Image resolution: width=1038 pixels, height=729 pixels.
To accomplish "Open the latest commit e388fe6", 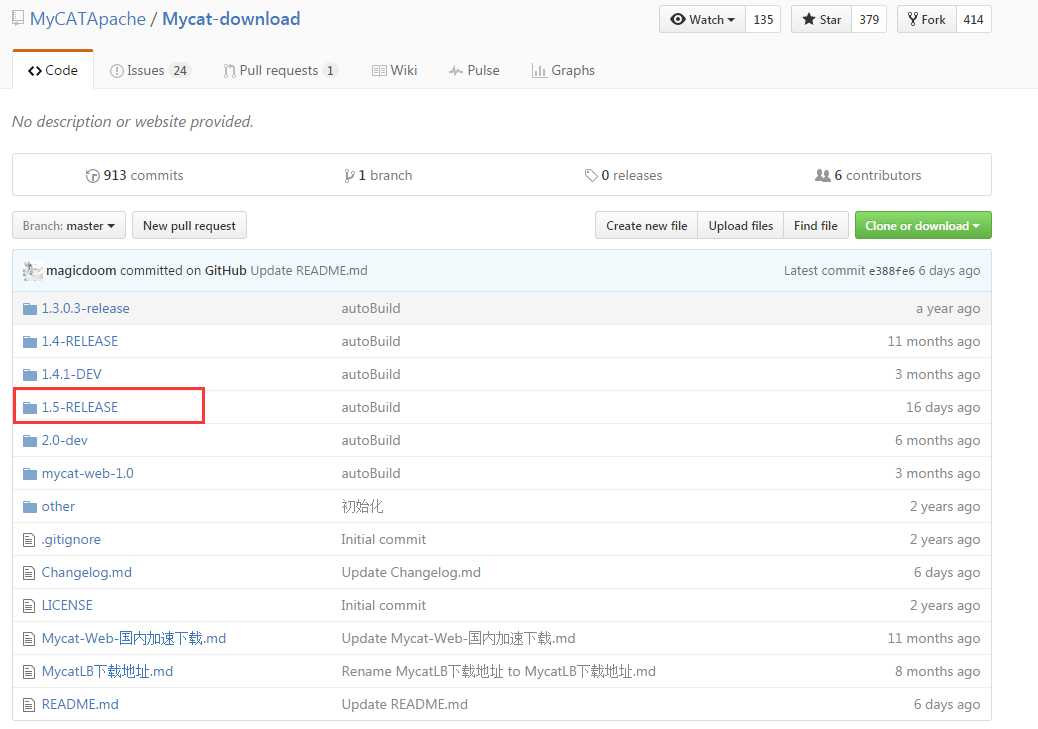I will coord(891,271).
